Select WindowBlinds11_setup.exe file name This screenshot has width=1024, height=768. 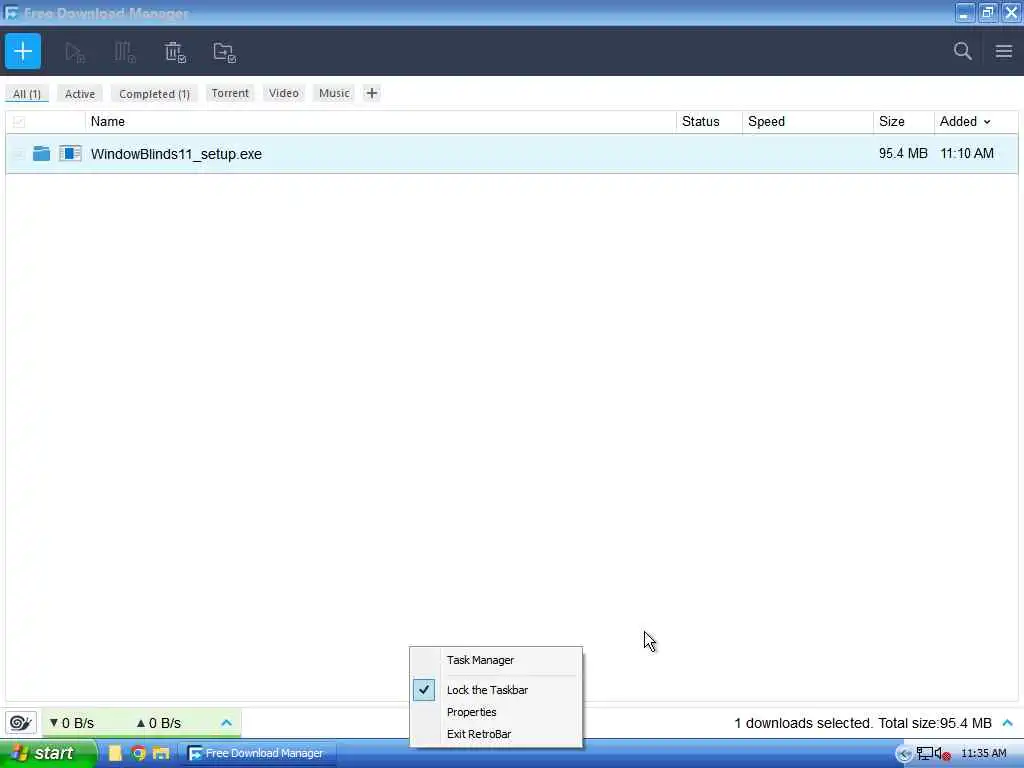coord(176,154)
